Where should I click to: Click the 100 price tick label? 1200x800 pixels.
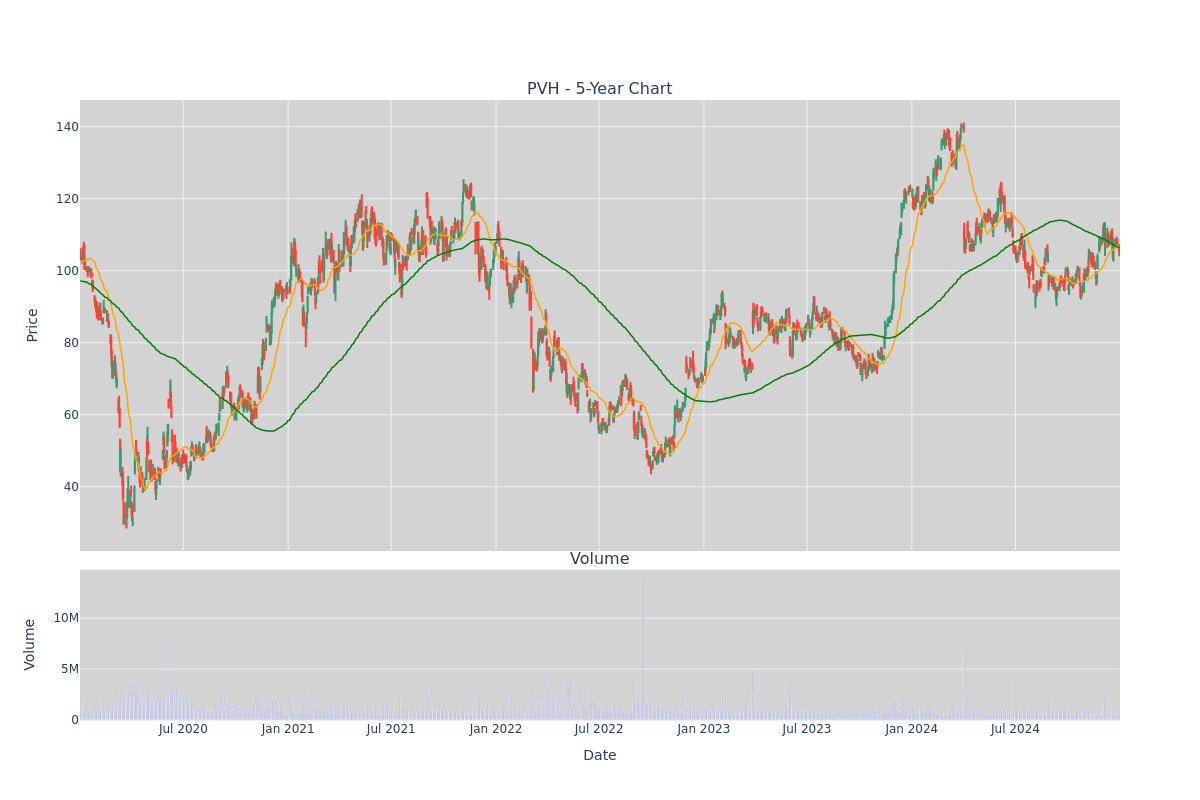67,271
